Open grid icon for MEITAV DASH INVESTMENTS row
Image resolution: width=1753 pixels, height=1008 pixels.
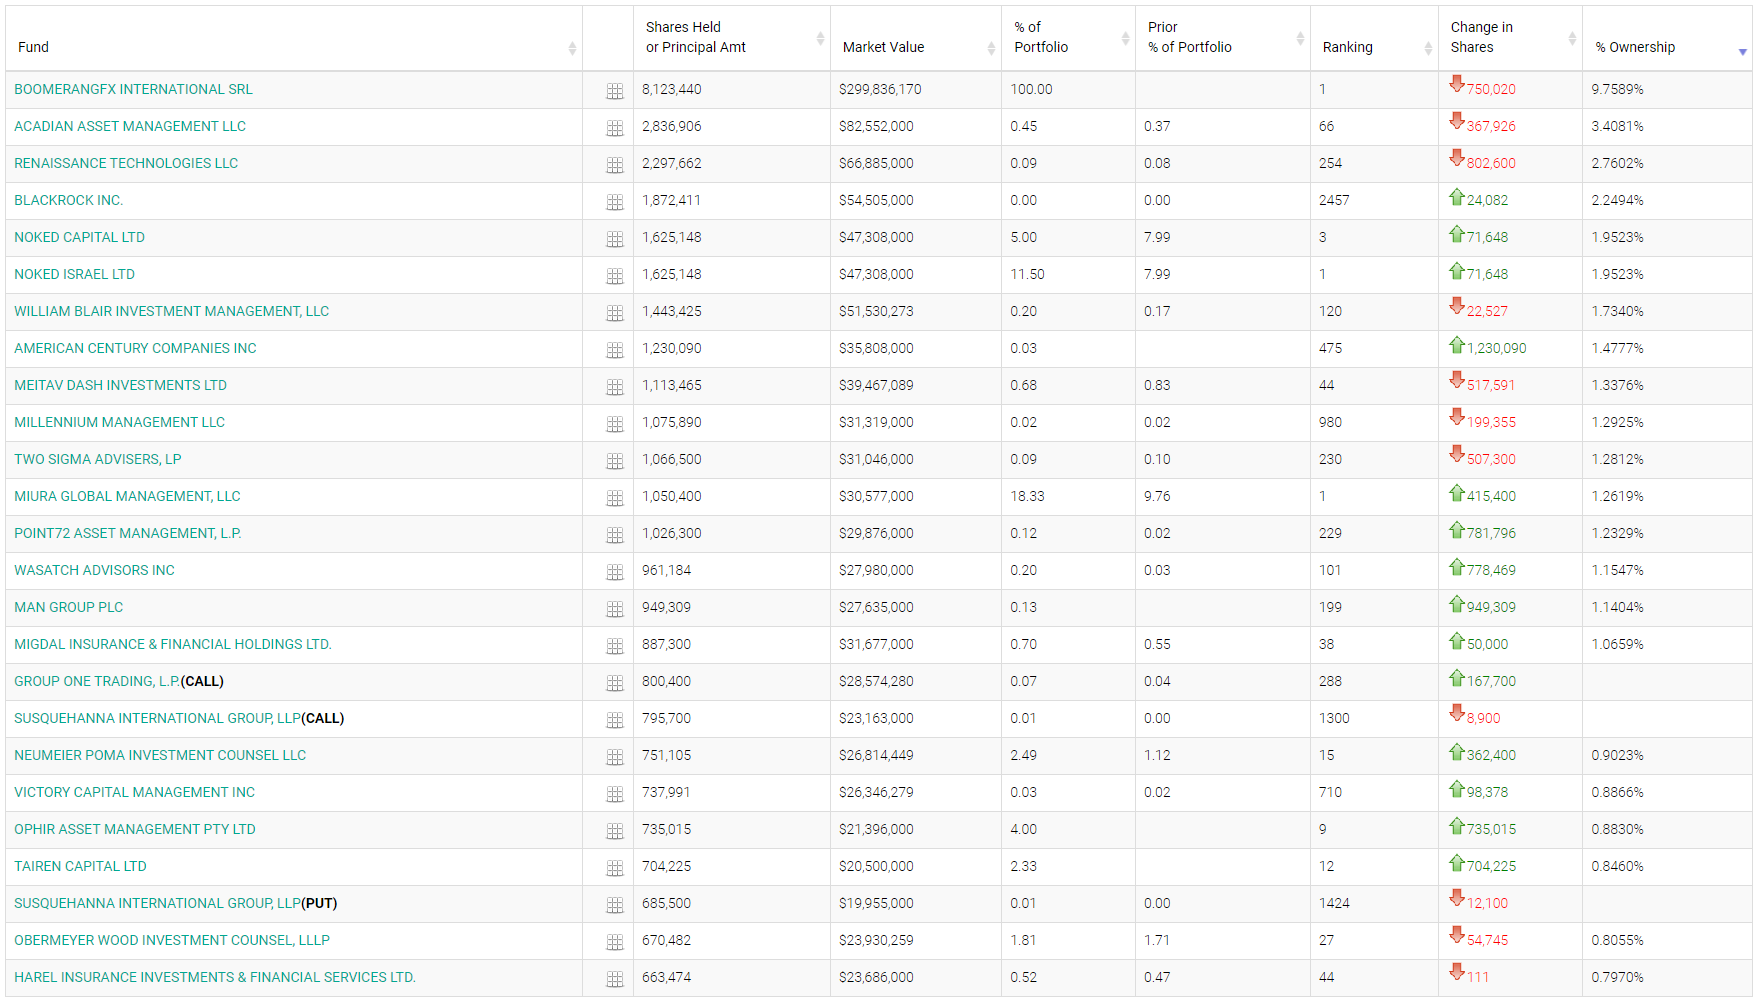[615, 387]
